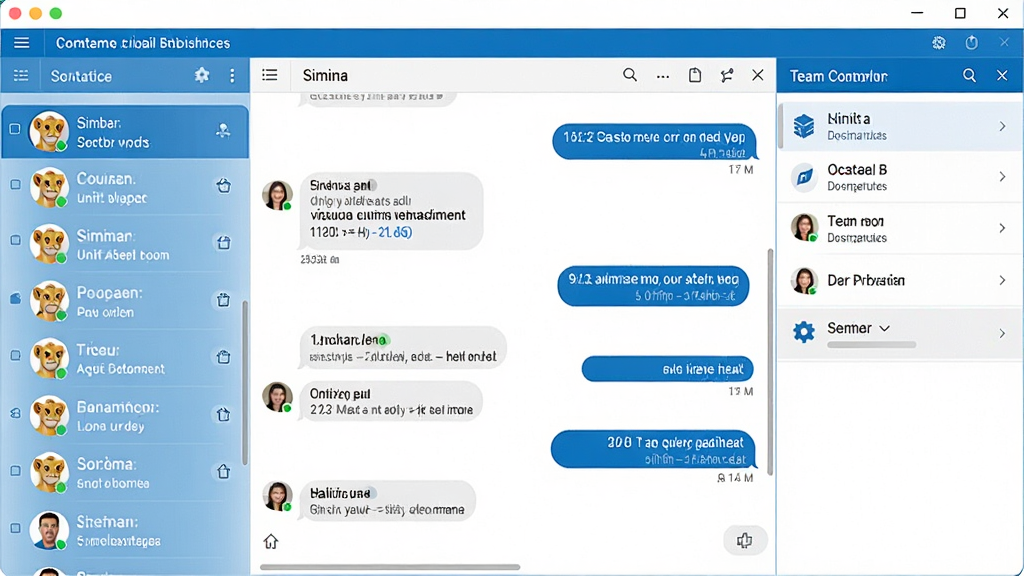The image size is (1024, 576).
Task: Search within the Simina conversation
Action: pyautogui.click(x=630, y=75)
